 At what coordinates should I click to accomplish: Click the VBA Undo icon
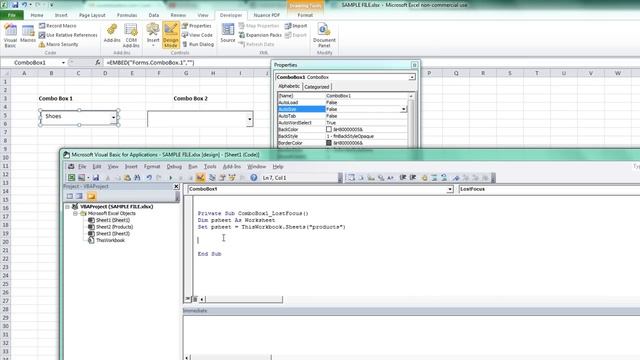(149, 178)
